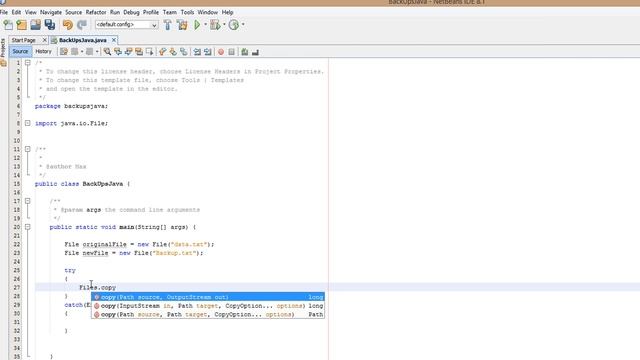This screenshot has width=640, height=360.
Task: Close the BackUpsJava.java tab
Action: [x=114, y=40]
